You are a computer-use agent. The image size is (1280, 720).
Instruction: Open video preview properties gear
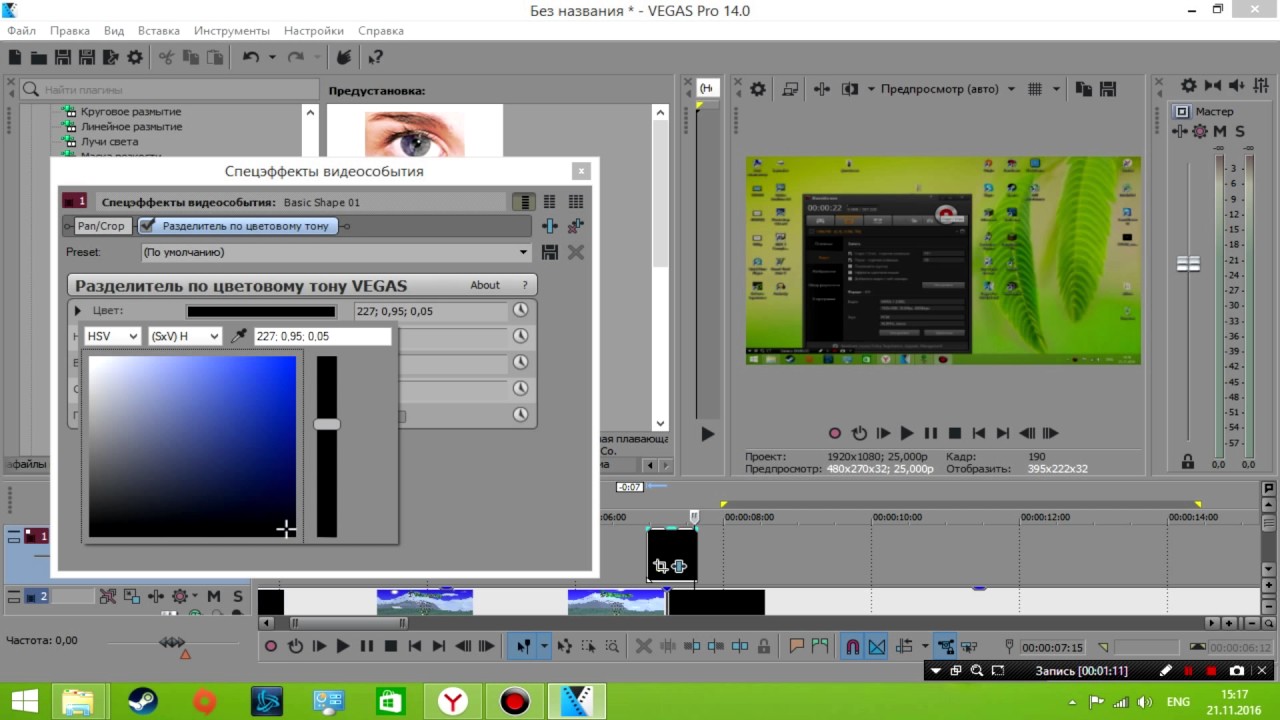758,89
